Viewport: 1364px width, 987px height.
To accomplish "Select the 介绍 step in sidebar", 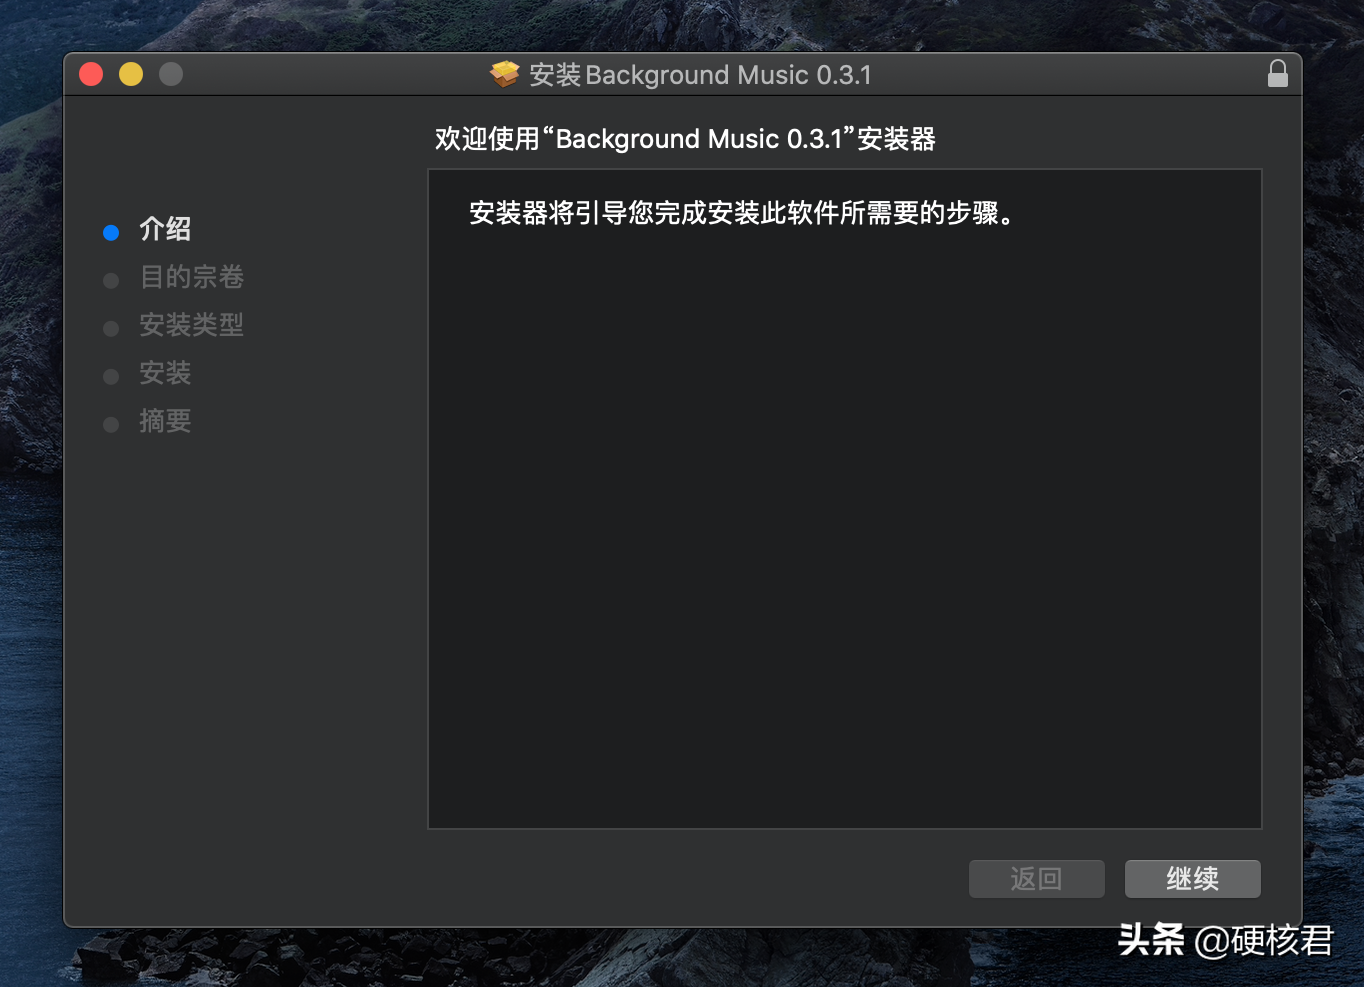I will click(165, 229).
